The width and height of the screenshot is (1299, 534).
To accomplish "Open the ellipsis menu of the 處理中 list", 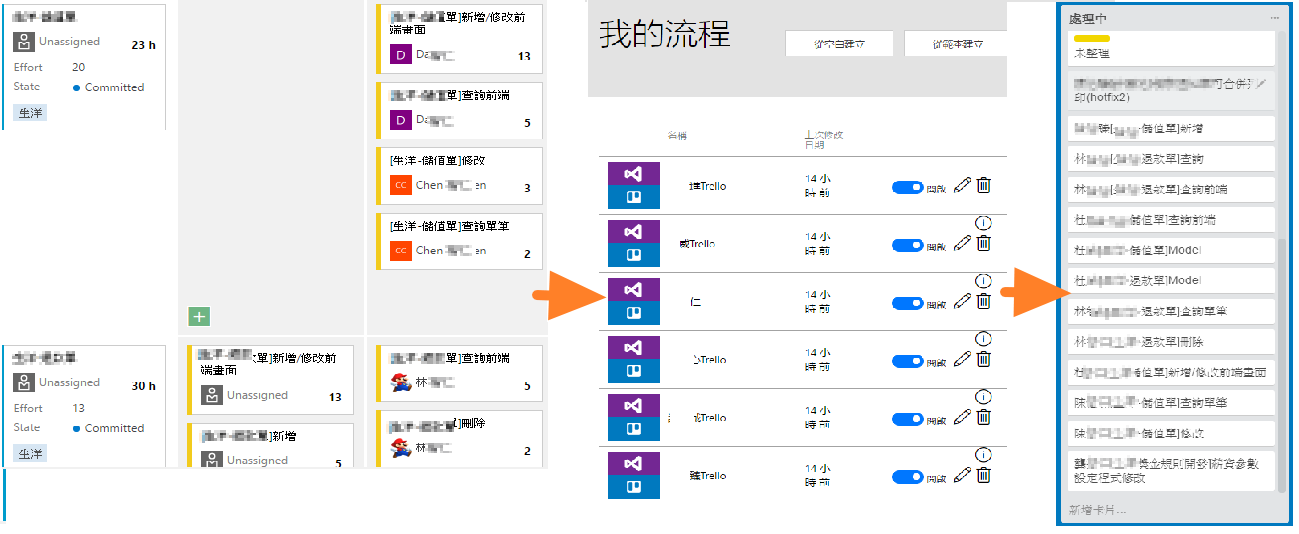I will click(x=1274, y=18).
